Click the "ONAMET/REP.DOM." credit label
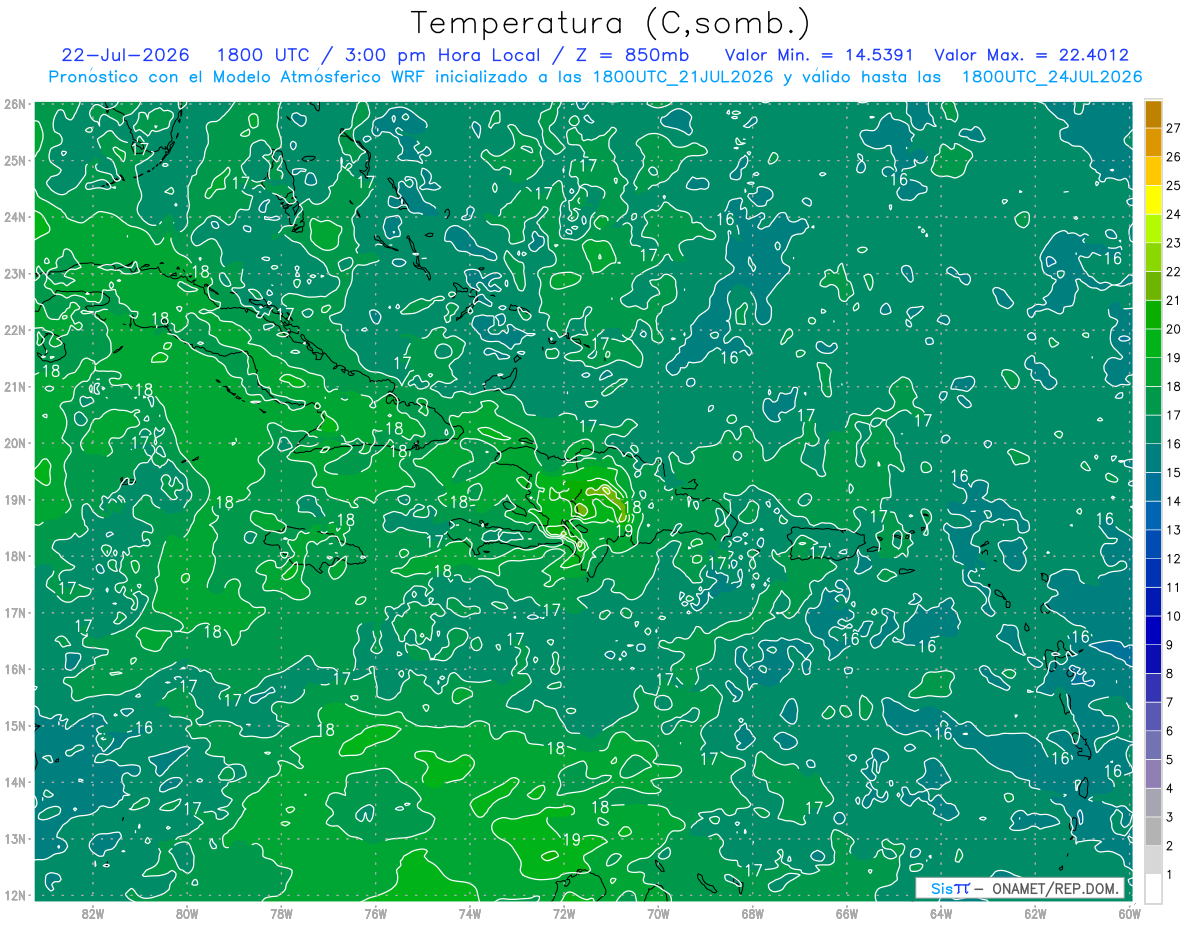 click(1055, 888)
